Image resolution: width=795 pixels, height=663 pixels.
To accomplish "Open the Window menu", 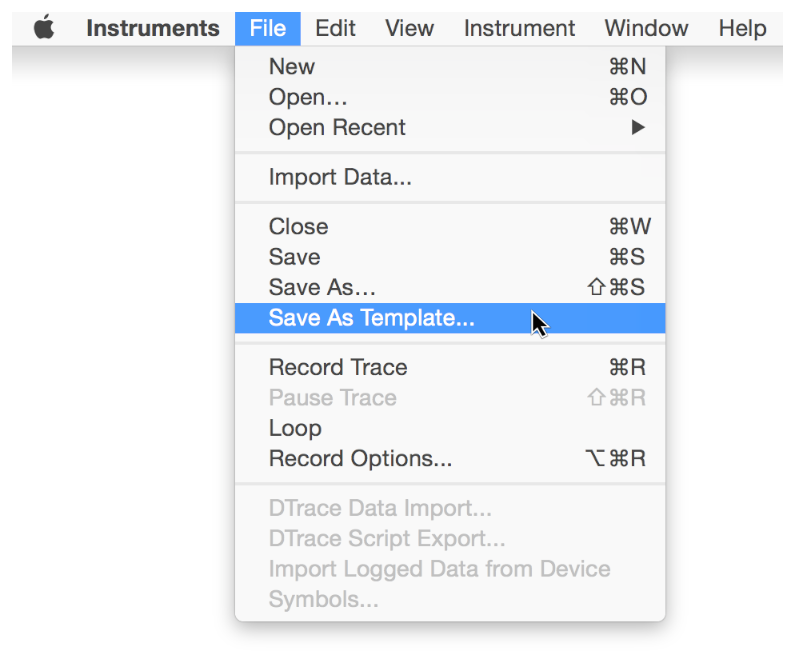I will click(646, 28).
